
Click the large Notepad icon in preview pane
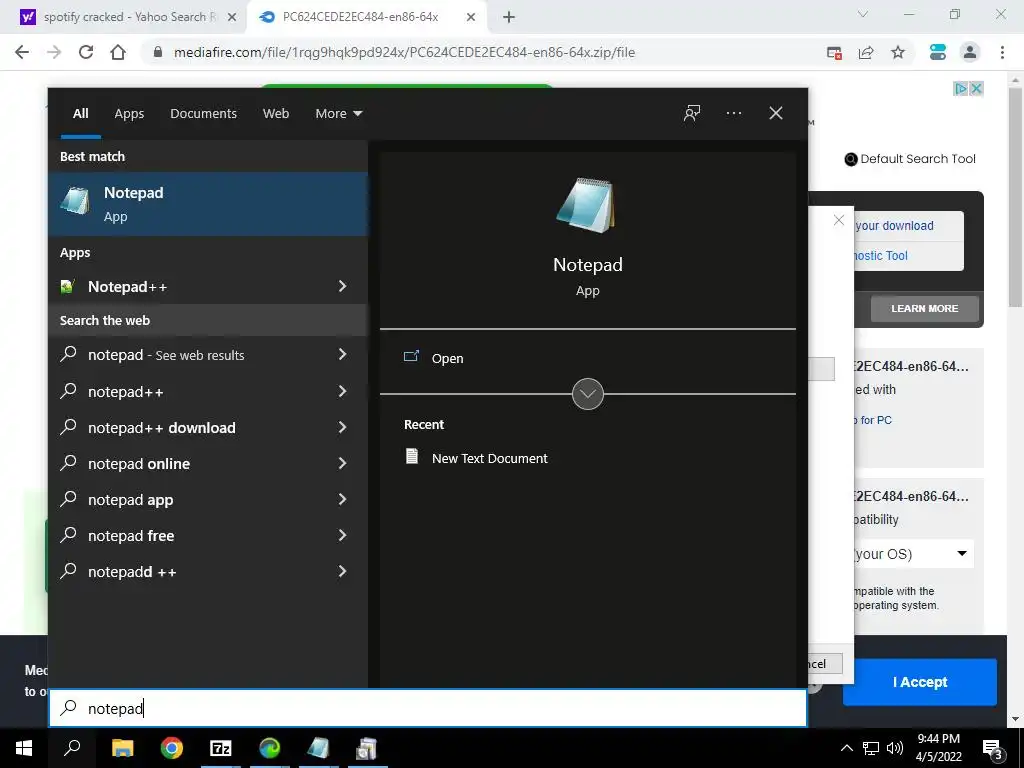click(586, 205)
